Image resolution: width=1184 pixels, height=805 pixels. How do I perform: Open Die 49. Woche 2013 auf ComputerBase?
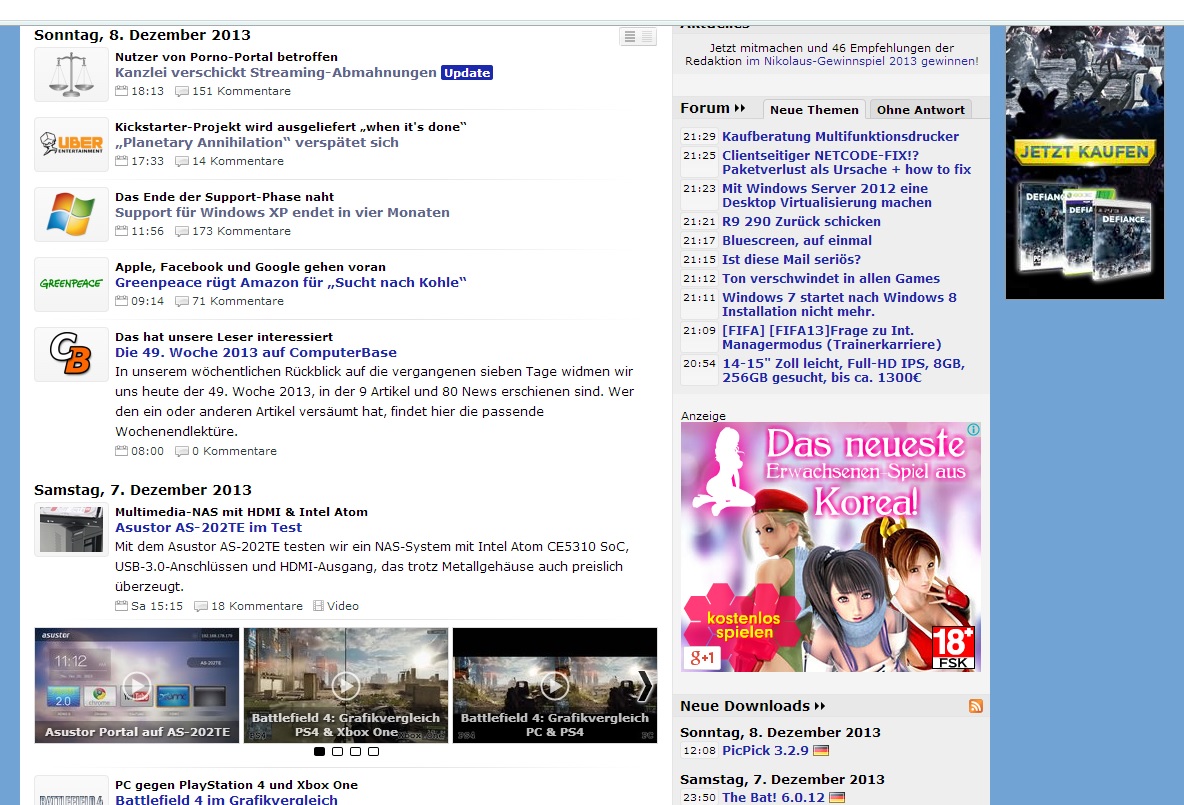[x=256, y=353]
